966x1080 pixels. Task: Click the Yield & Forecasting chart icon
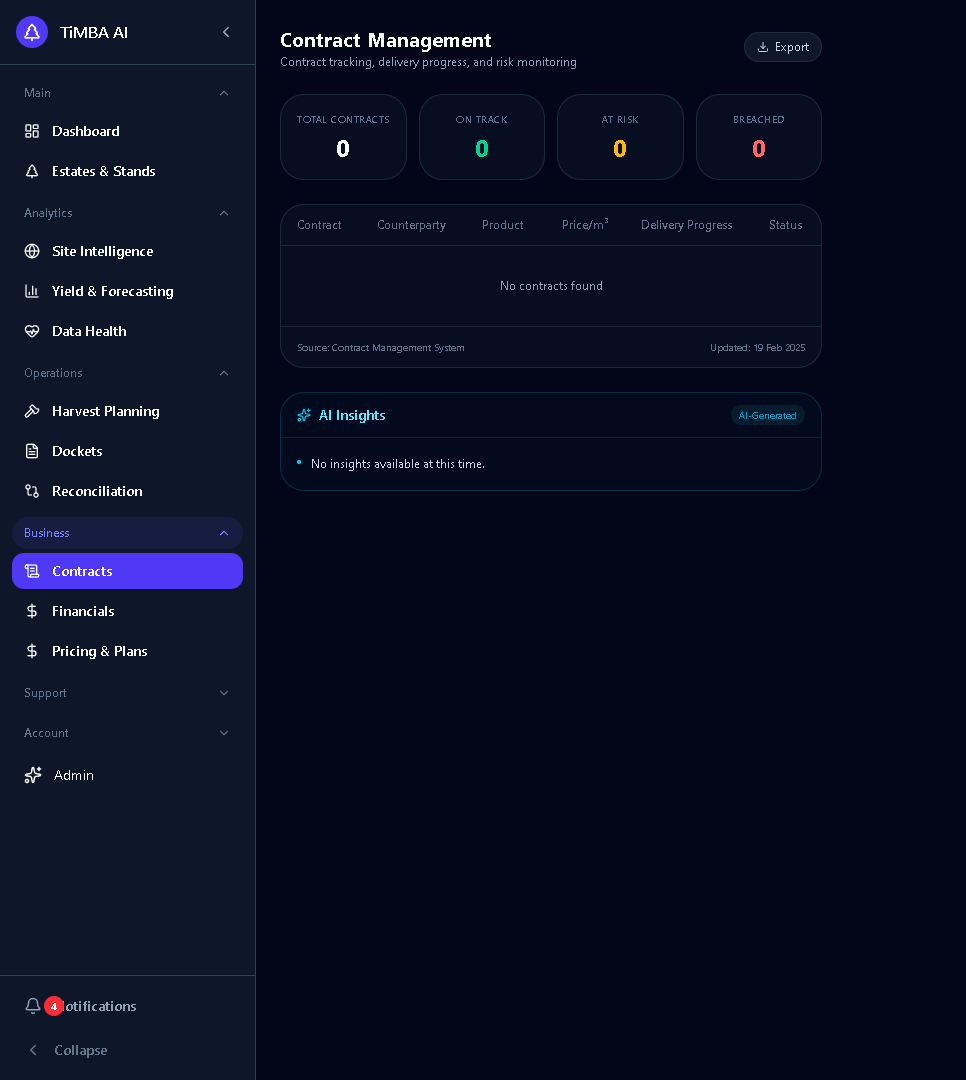click(x=32, y=291)
